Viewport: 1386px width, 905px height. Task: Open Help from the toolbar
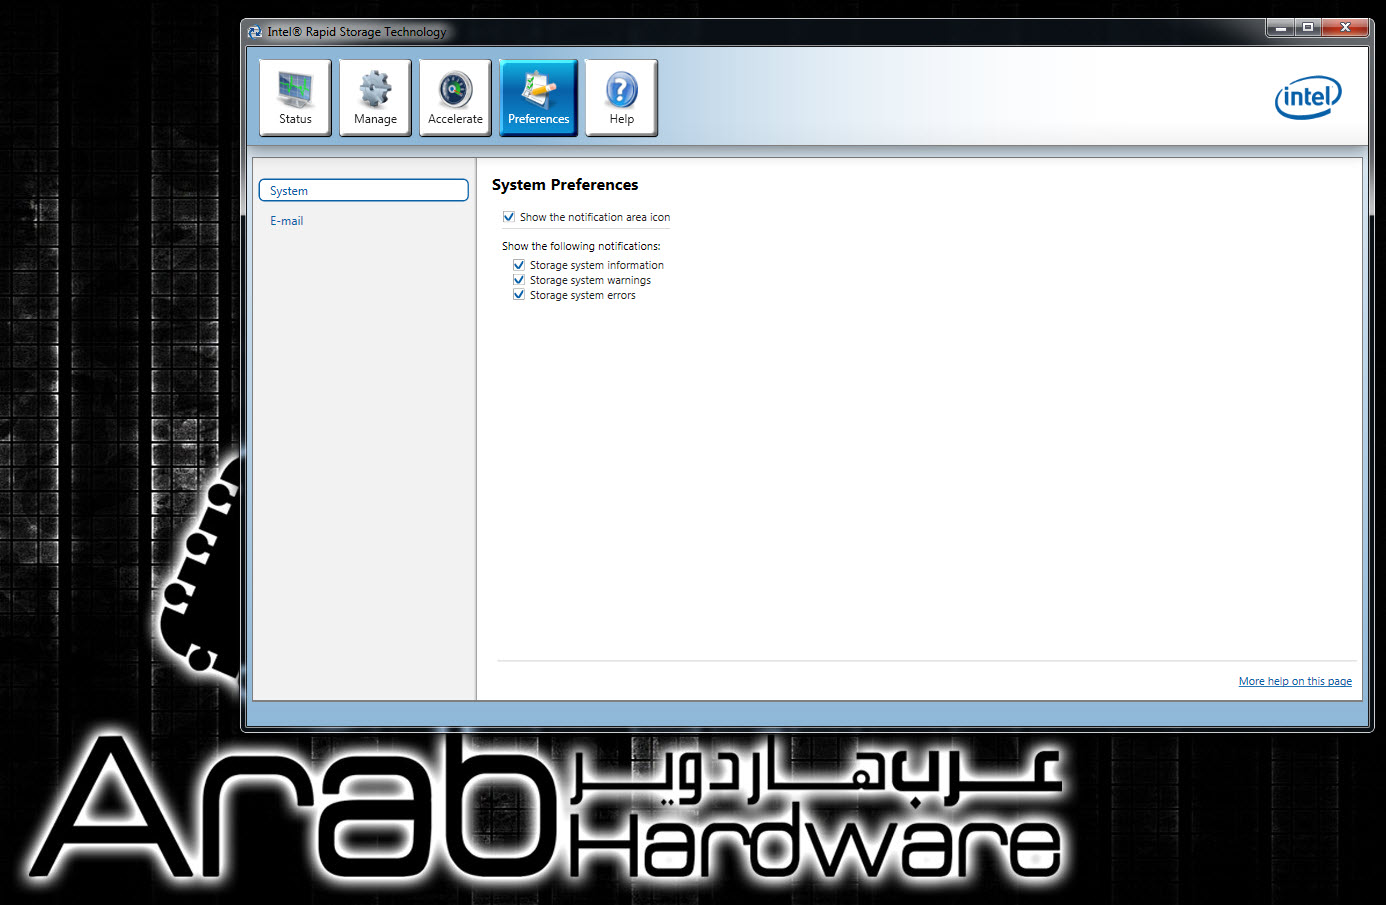pyautogui.click(x=621, y=97)
